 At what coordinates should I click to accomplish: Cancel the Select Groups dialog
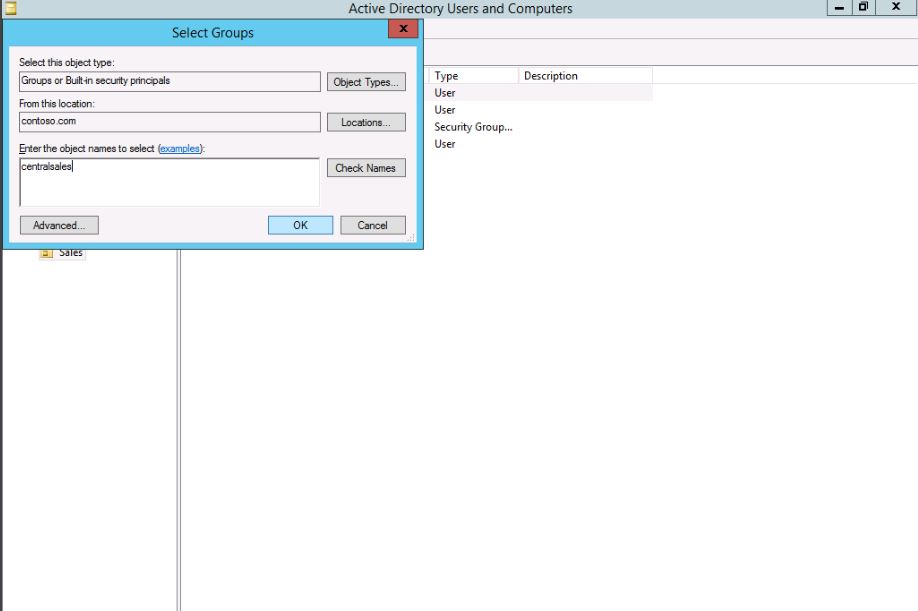pyautogui.click(x=372, y=225)
